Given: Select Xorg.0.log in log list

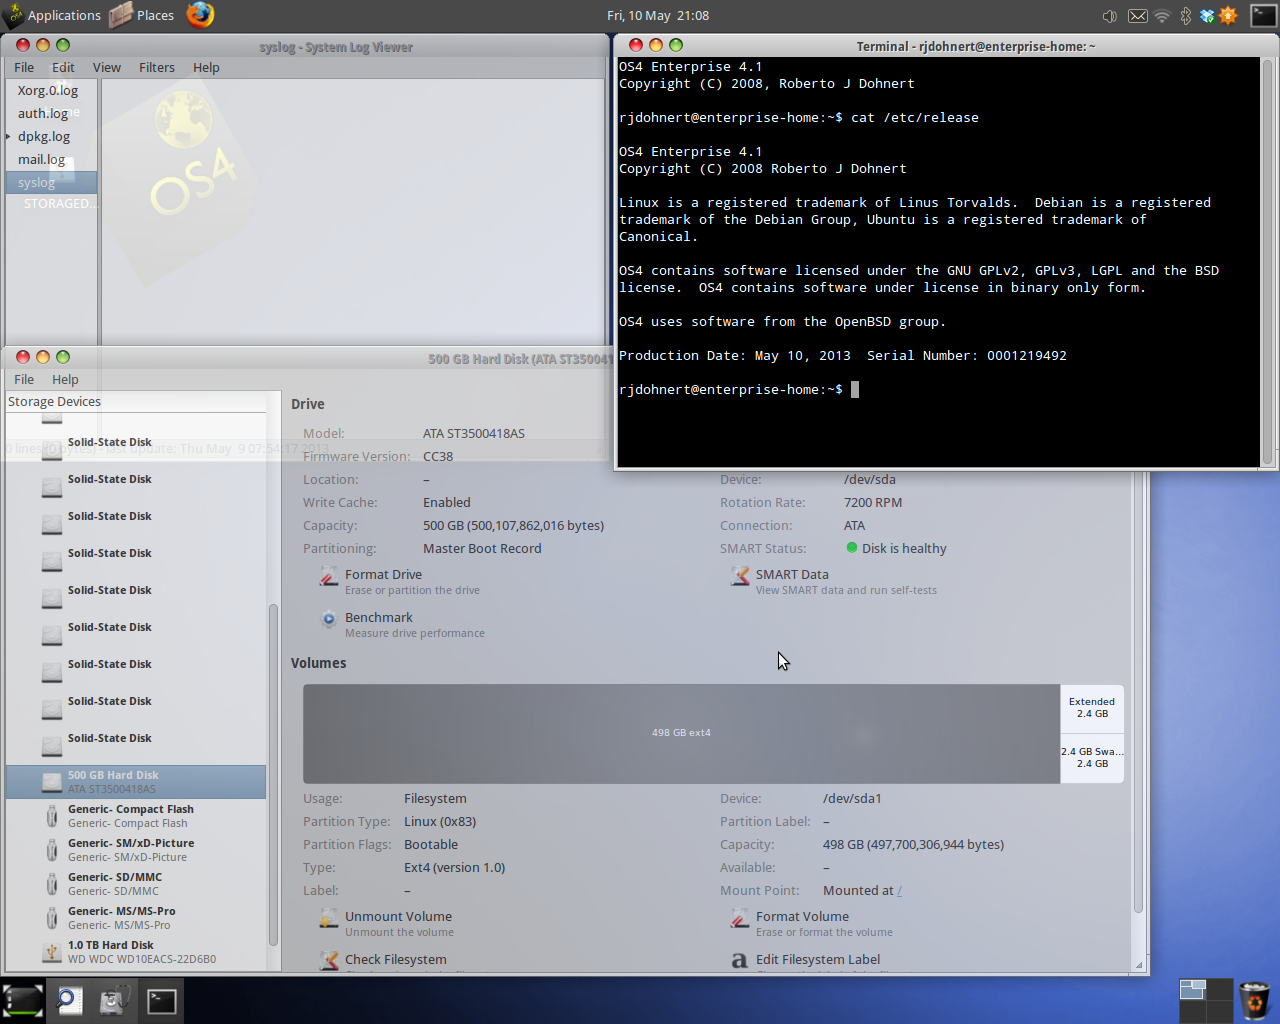Looking at the screenshot, I should [x=47, y=90].
